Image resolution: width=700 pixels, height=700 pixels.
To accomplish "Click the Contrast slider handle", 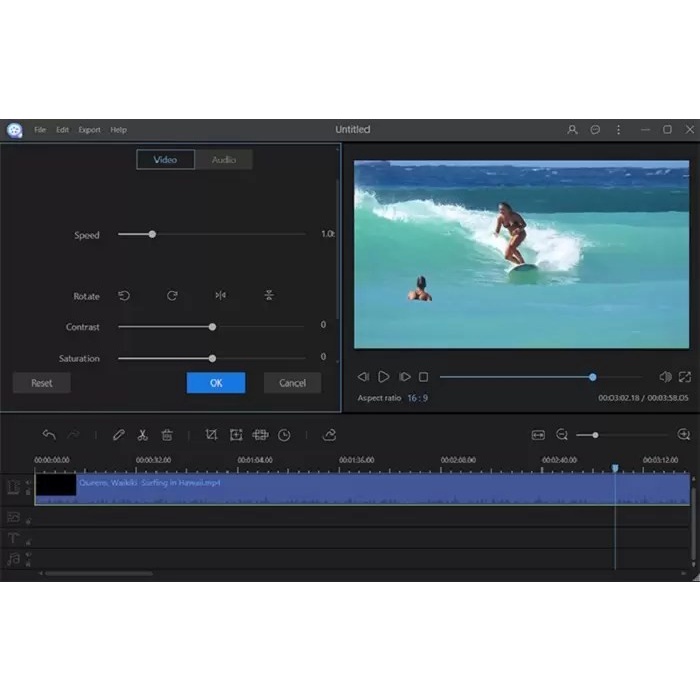I will click(x=212, y=327).
